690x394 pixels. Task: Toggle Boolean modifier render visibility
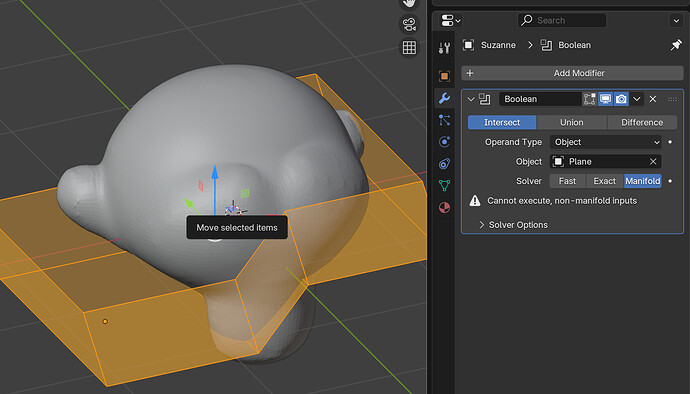point(621,99)
